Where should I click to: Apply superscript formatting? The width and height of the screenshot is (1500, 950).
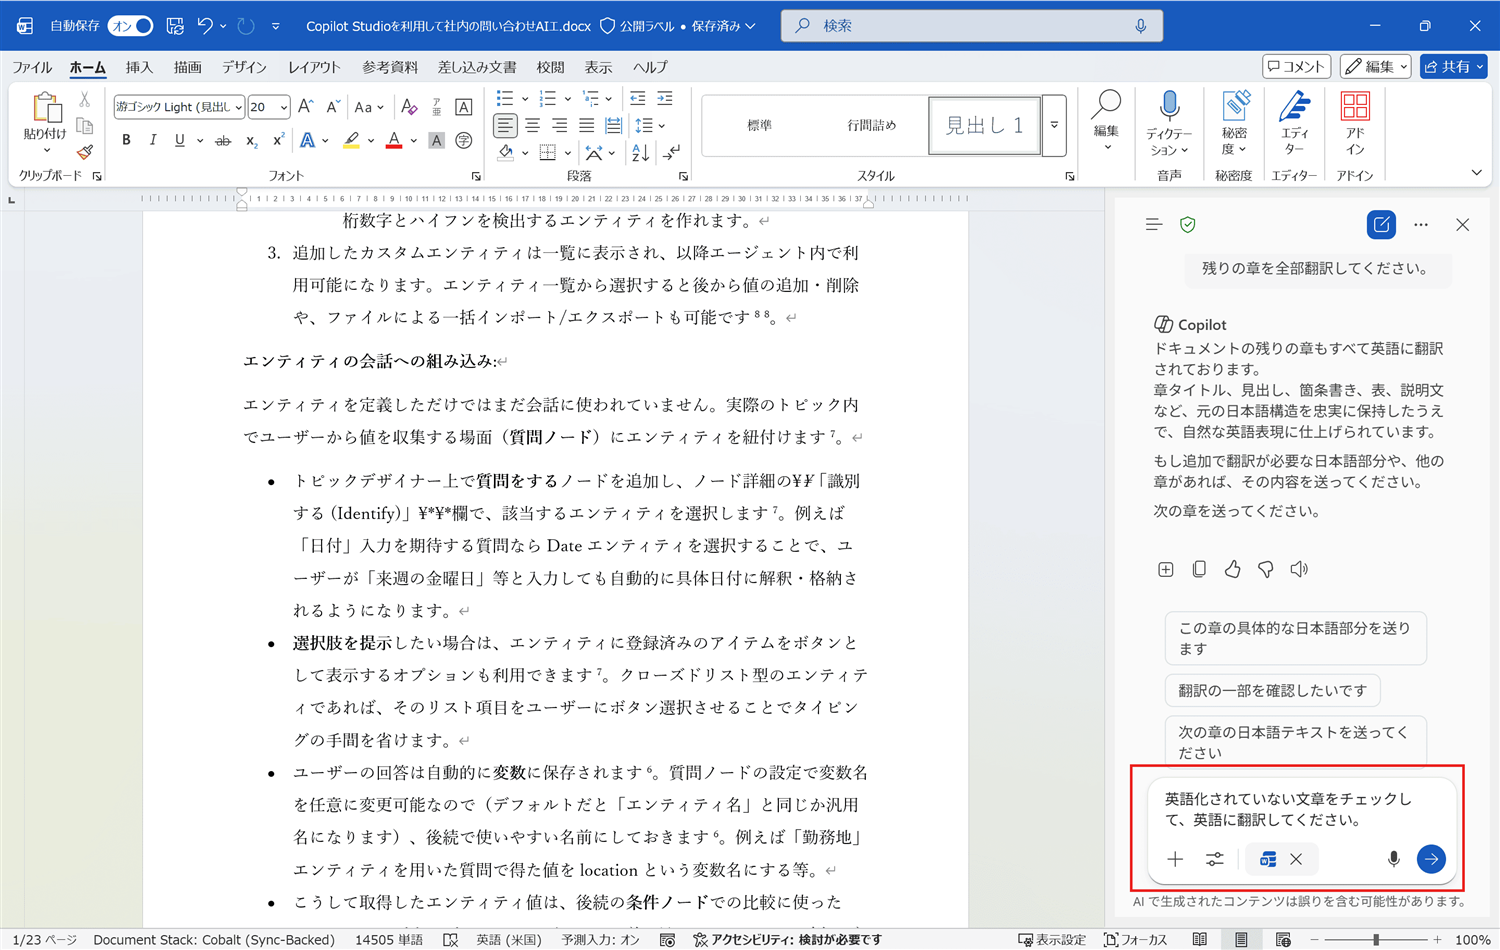coord(278,141)
